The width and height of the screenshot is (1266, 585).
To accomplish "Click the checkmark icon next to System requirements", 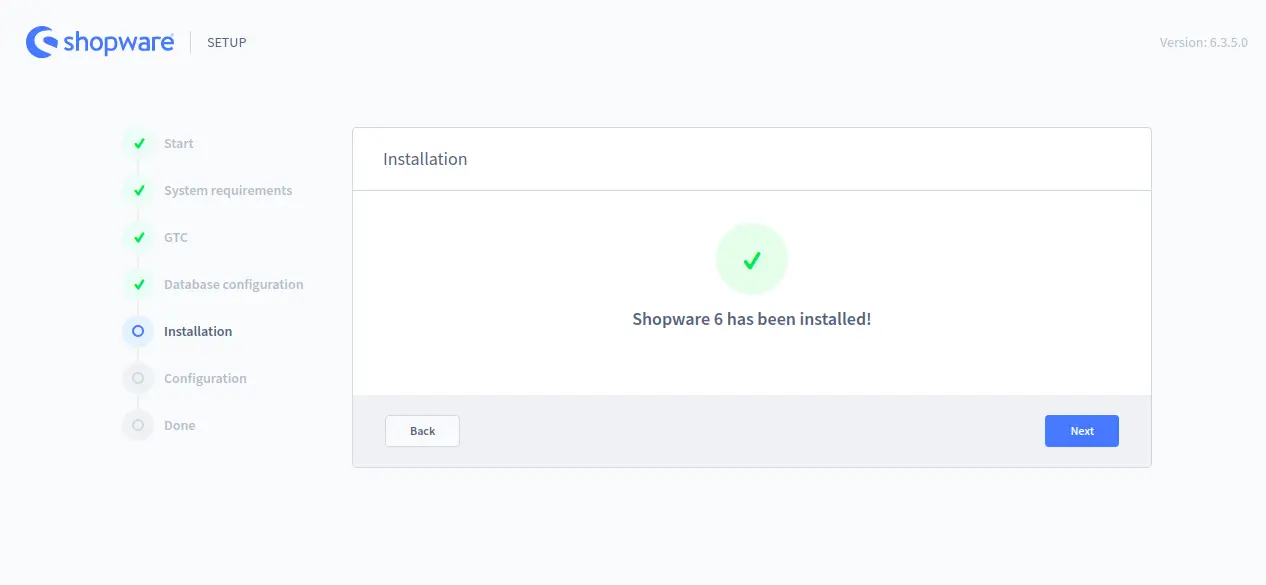I will (x=138, y=190).
